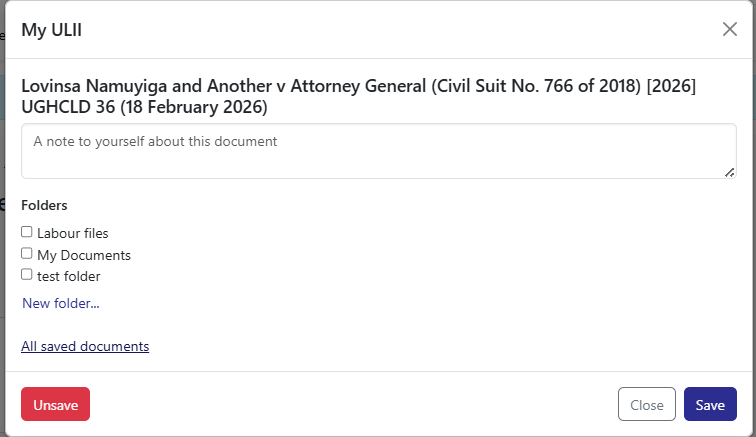The height and width of the screenshot is (437, 756).
Task: Enable the My Documents checkbox
Action: (27, 254)
